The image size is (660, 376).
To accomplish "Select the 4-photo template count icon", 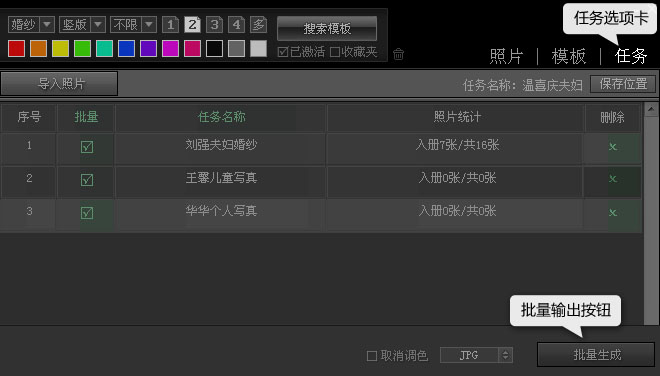I will [x=236, y=25].
